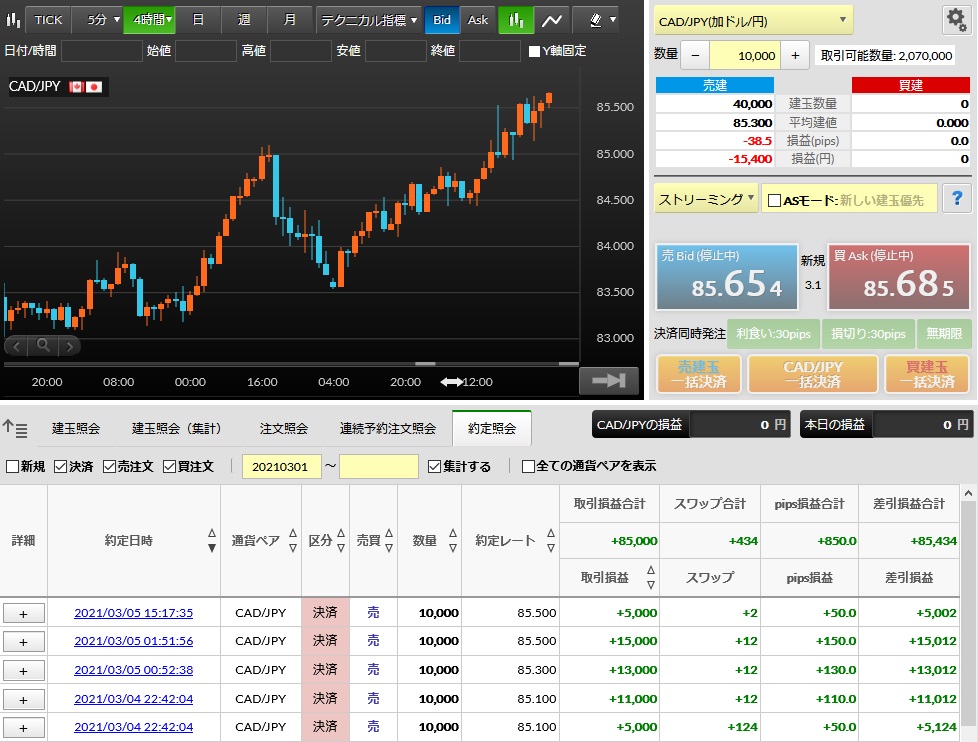This screenshot has width=978, height=742.
Task: Sort by 売買 column arrows
Action: tap(389, 541)
